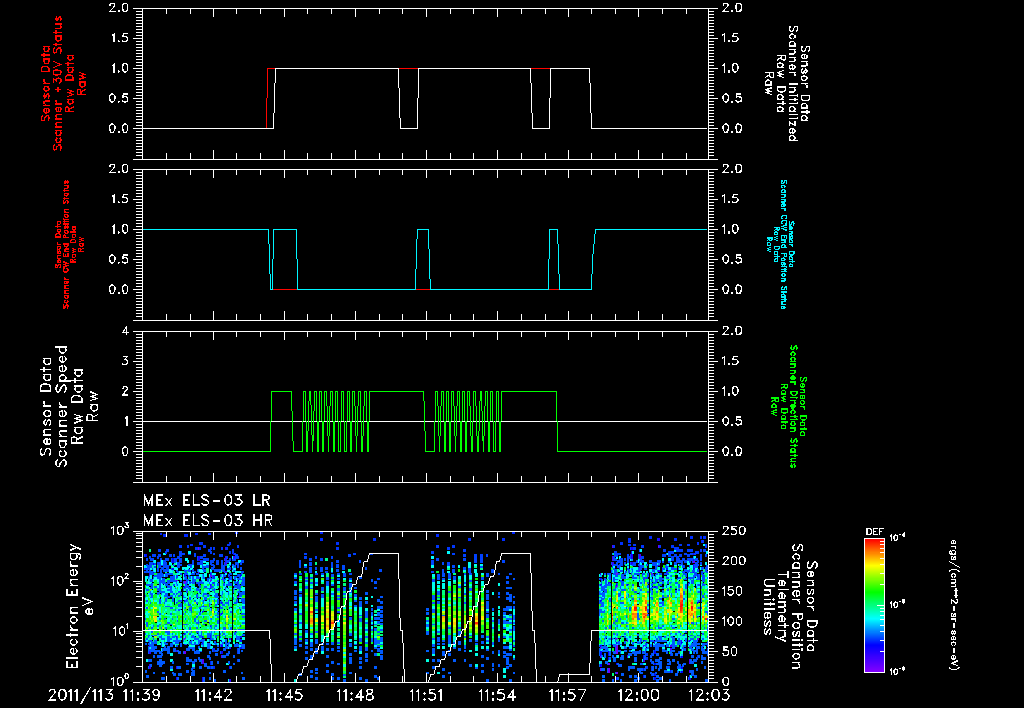1024x708 pixels.
Task: Click the middle color bar scale label 10^-5
Action: pyautogui.click(x=898, y=604)
